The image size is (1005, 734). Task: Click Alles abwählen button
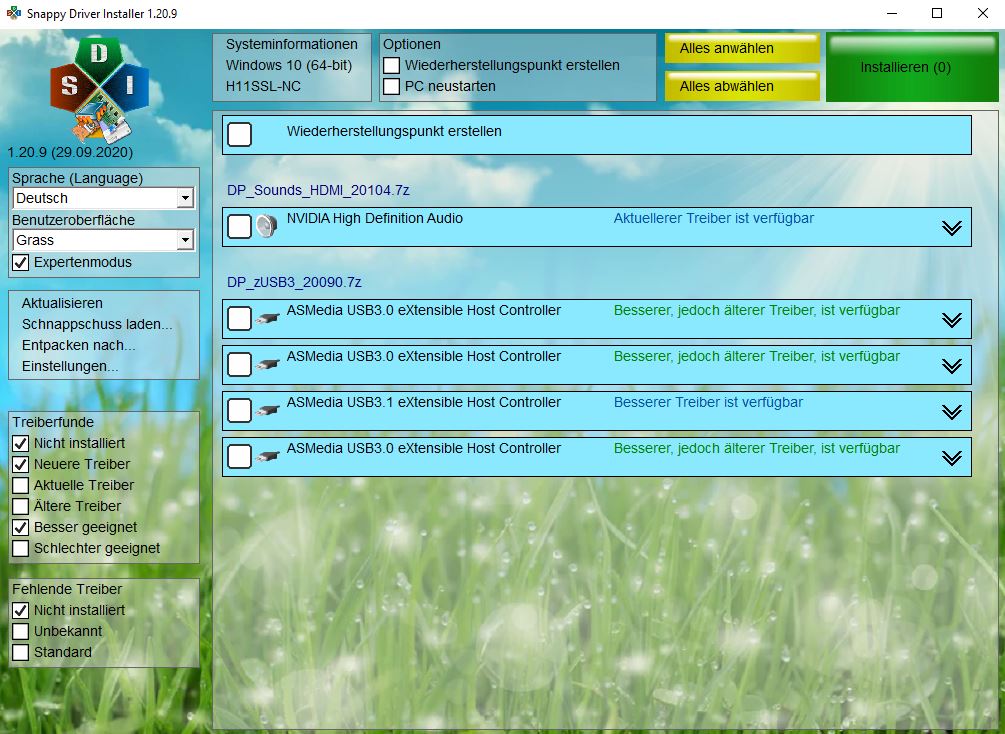pos(742,86)
